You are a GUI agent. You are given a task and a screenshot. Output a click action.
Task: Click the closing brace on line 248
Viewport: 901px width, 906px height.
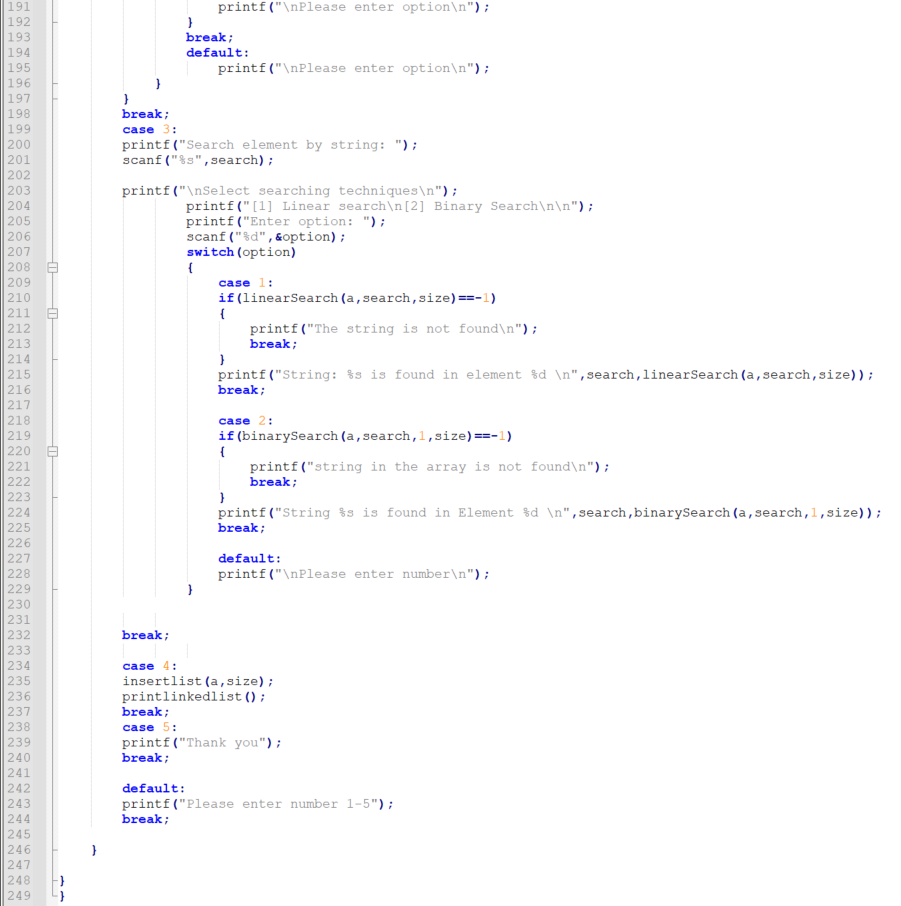coord(60,880)
